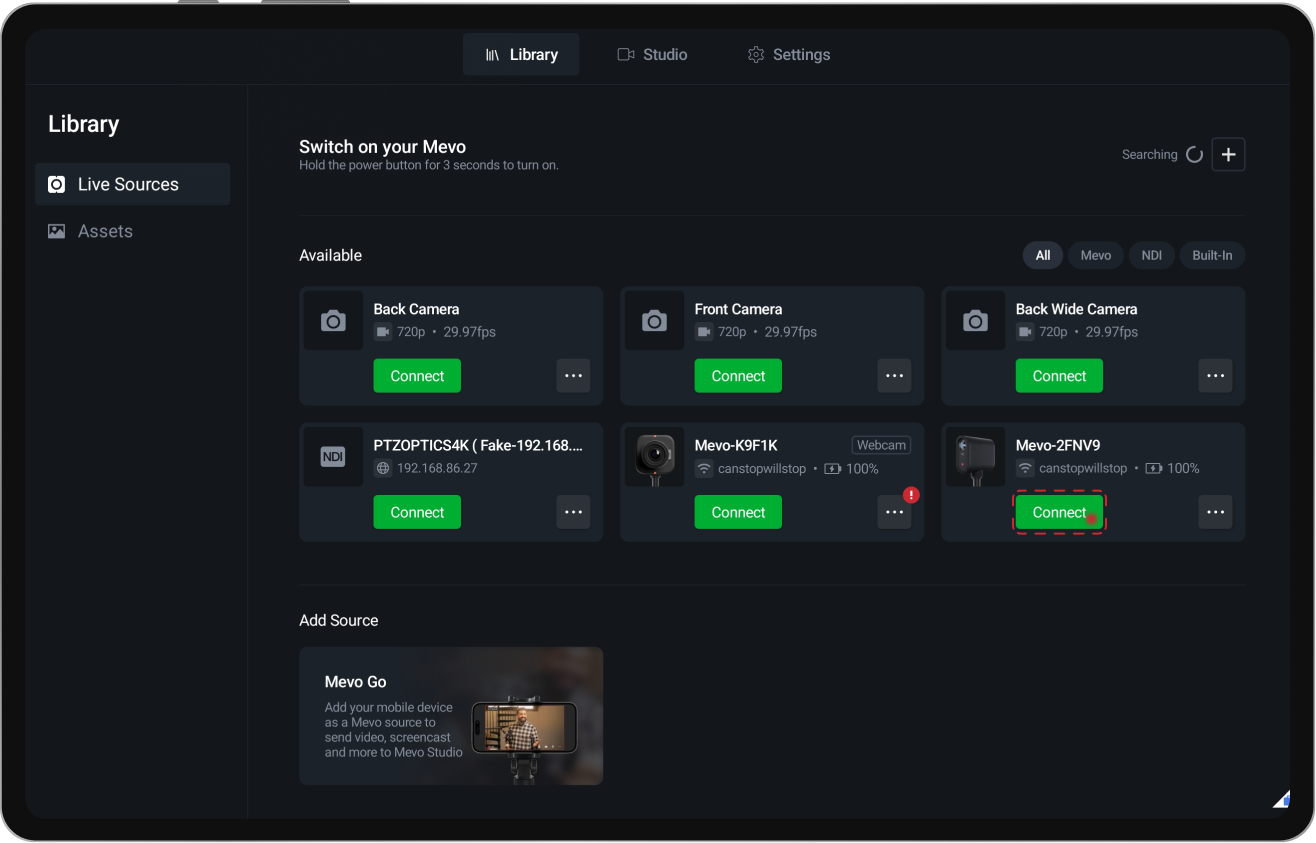Open more options for Front Camera
Image resolution: width=1316 pixels, height=843 pixels.
pos(894,376)
